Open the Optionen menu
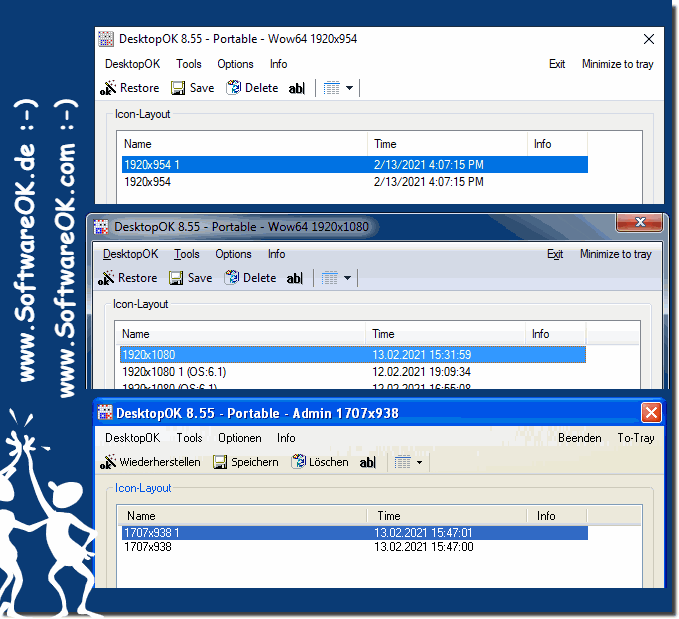Screen dimensions: 679x619 pyautogui.click(x=239, y=438)
